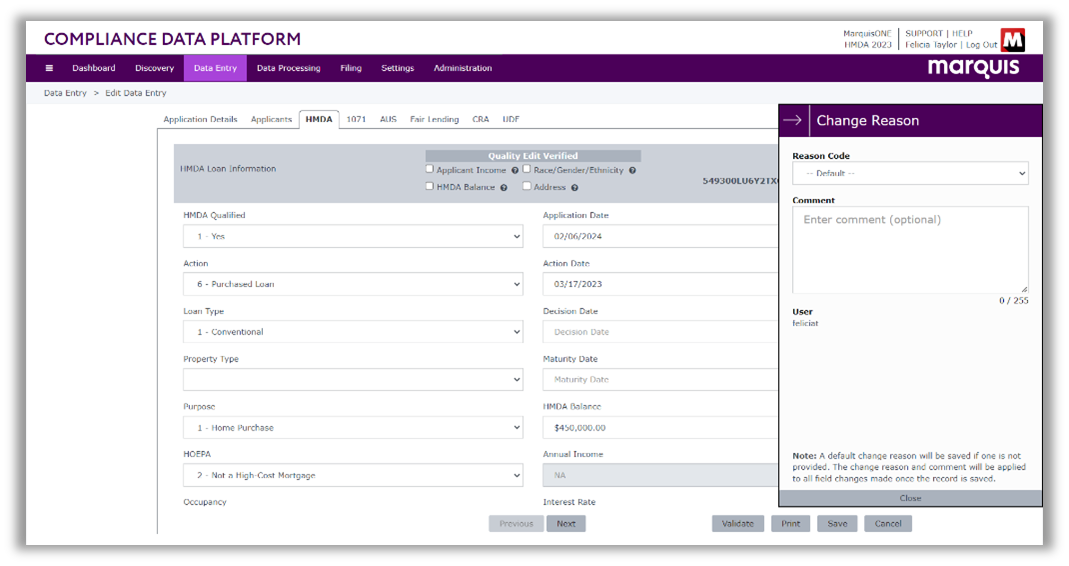
Task: Click the Validate button
Action: point(738,524)
